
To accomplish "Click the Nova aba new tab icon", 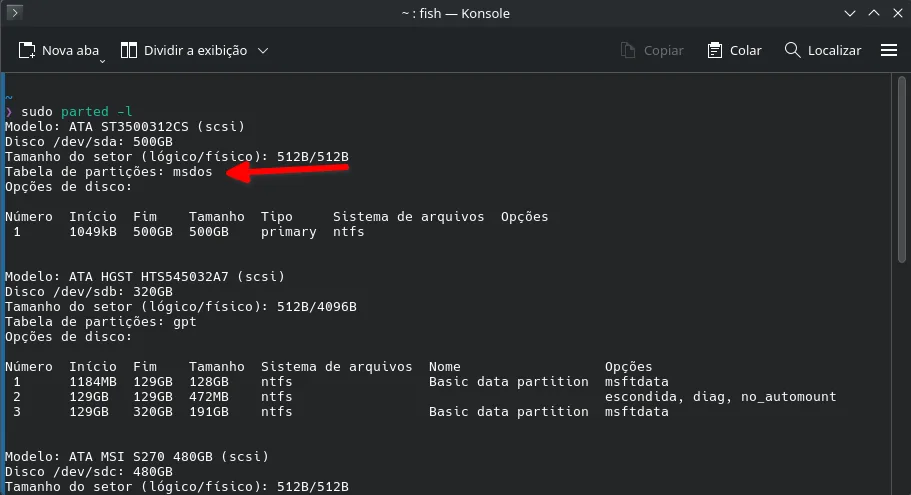I will 27,51.
